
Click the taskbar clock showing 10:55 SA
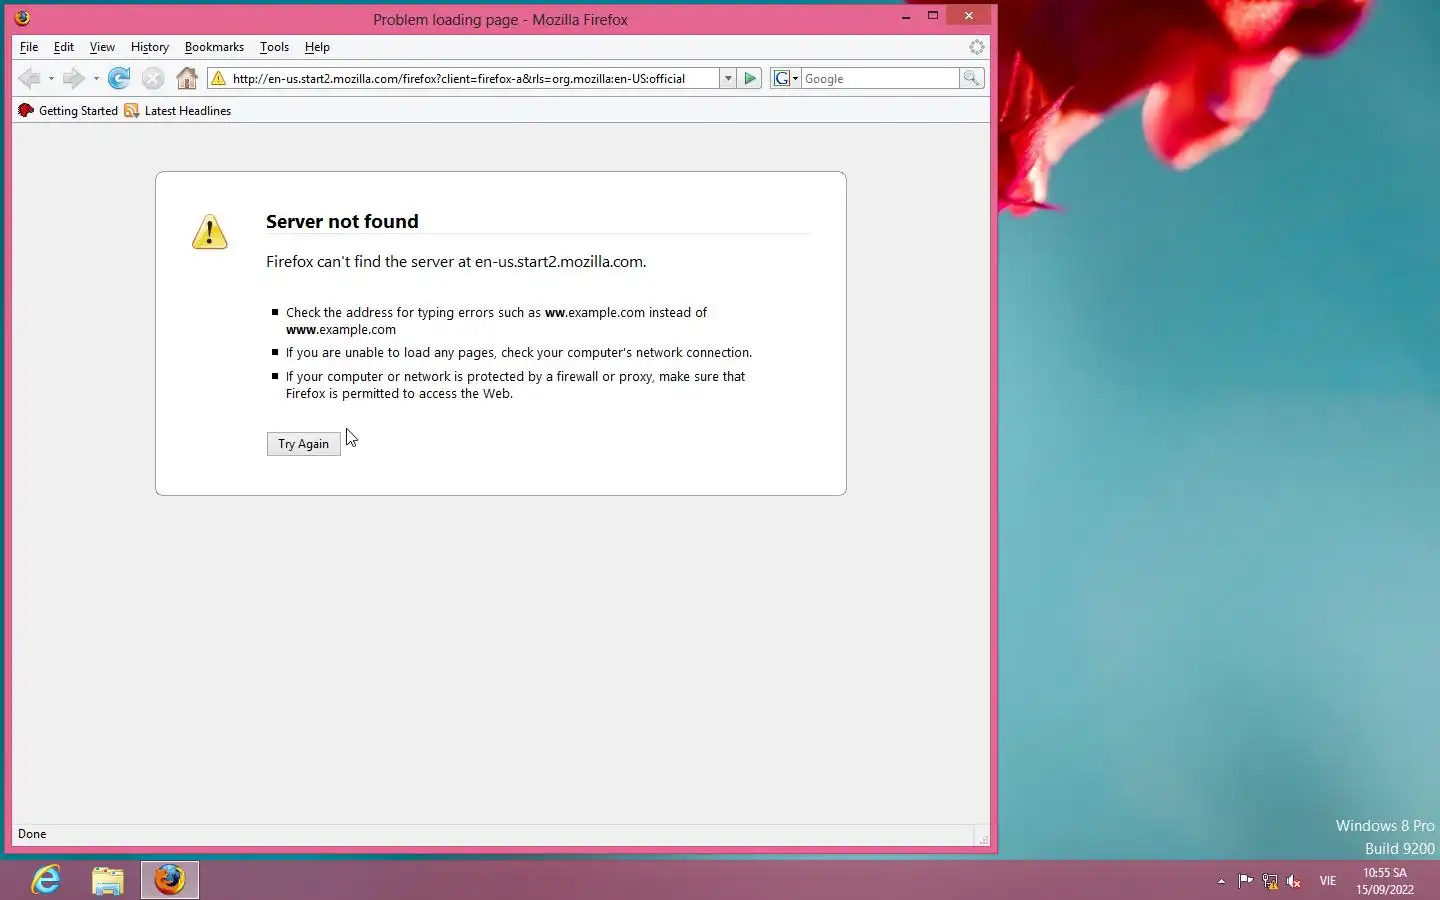[1385, 881]
